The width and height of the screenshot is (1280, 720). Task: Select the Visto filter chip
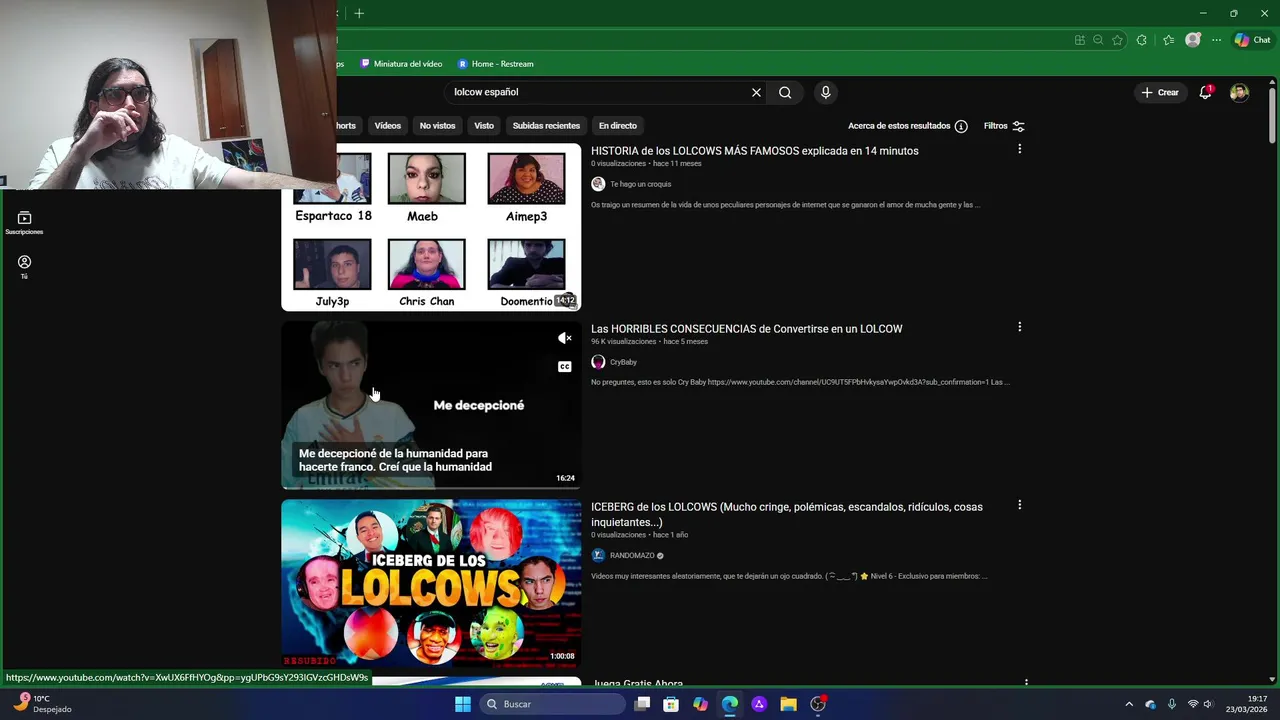(x=484, y=126)
